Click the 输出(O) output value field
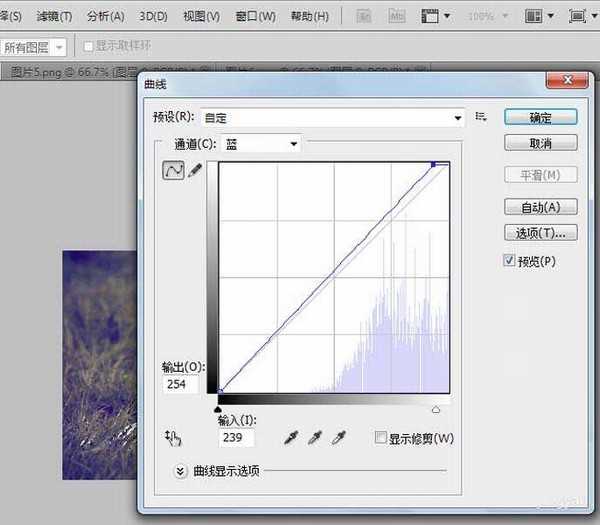 181,384
